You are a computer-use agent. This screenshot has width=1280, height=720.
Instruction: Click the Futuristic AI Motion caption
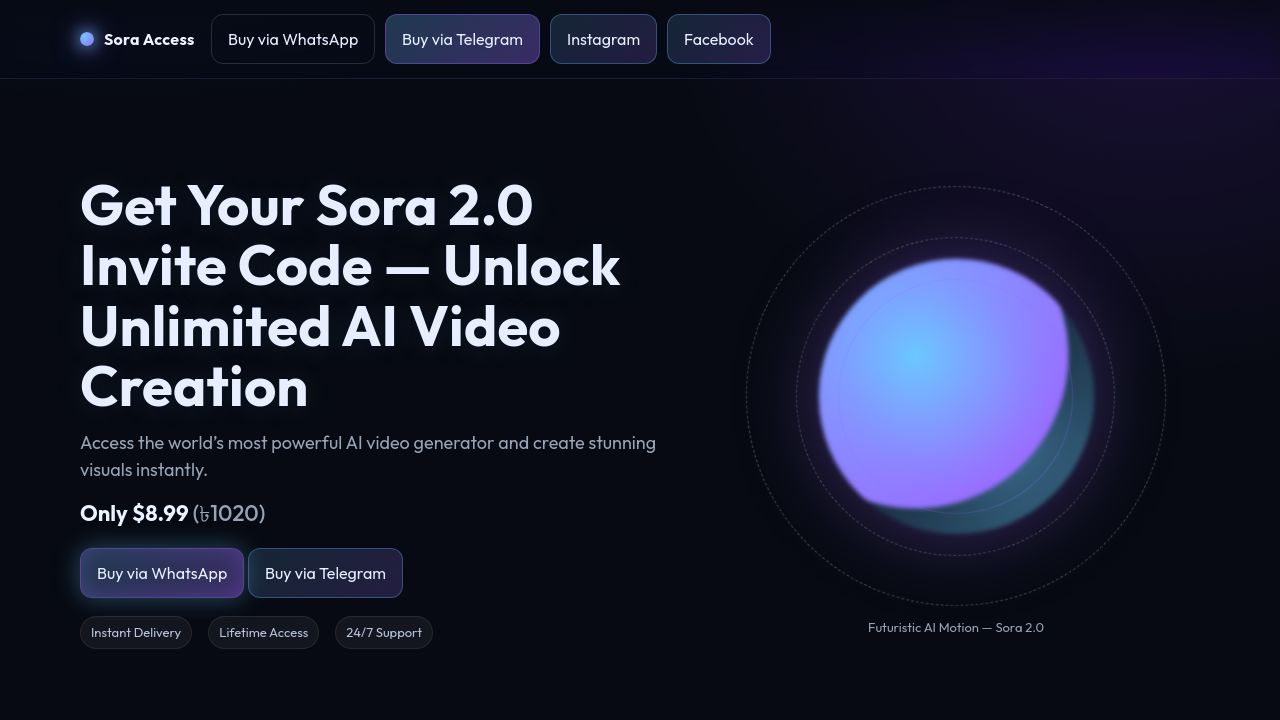click(x=956, y=628)
